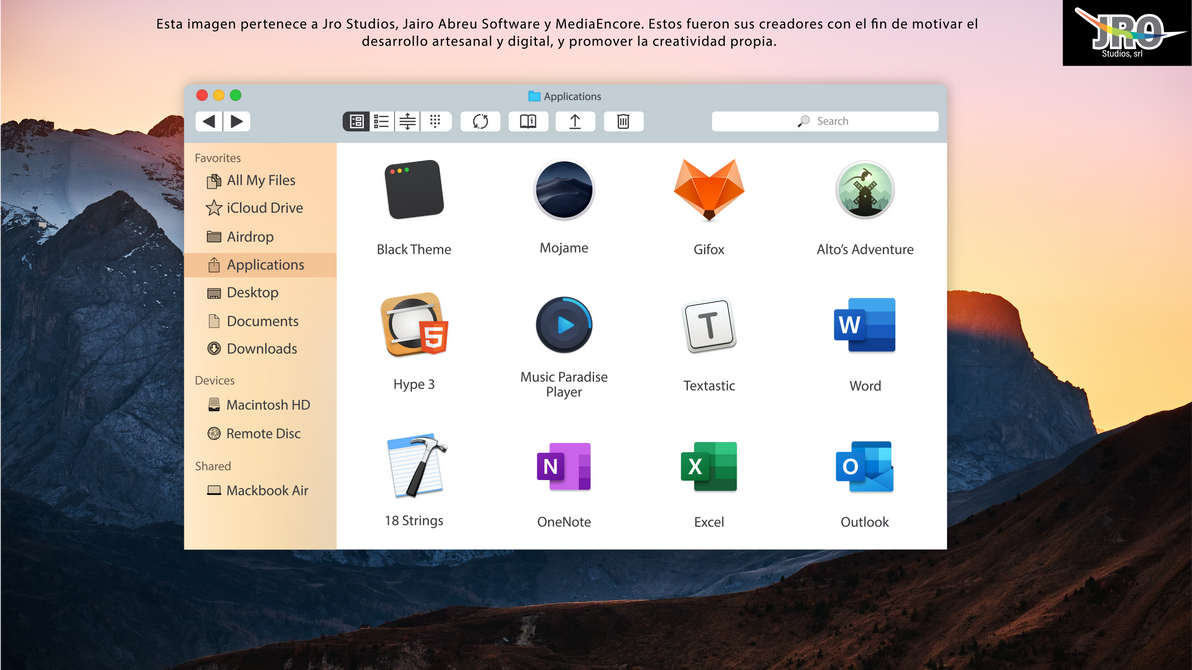Image resolution: width=1192 pixels, height=670 pixels.
Task: Open the 18 Strings hammer icon
Action: (x=416, y=465)
